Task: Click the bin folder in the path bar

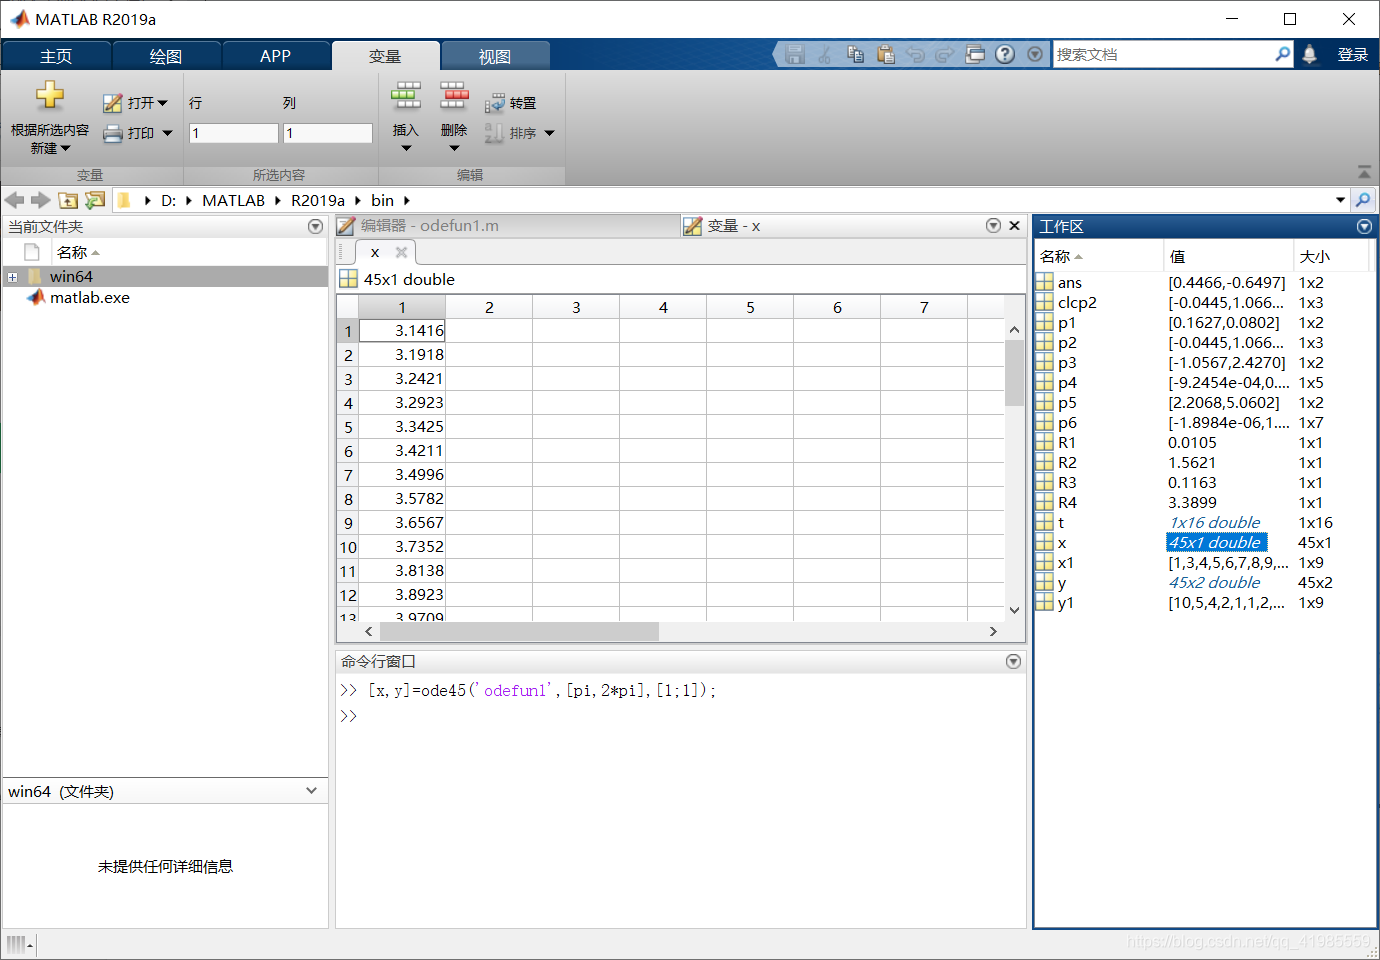Action: (x=382, y=200)
